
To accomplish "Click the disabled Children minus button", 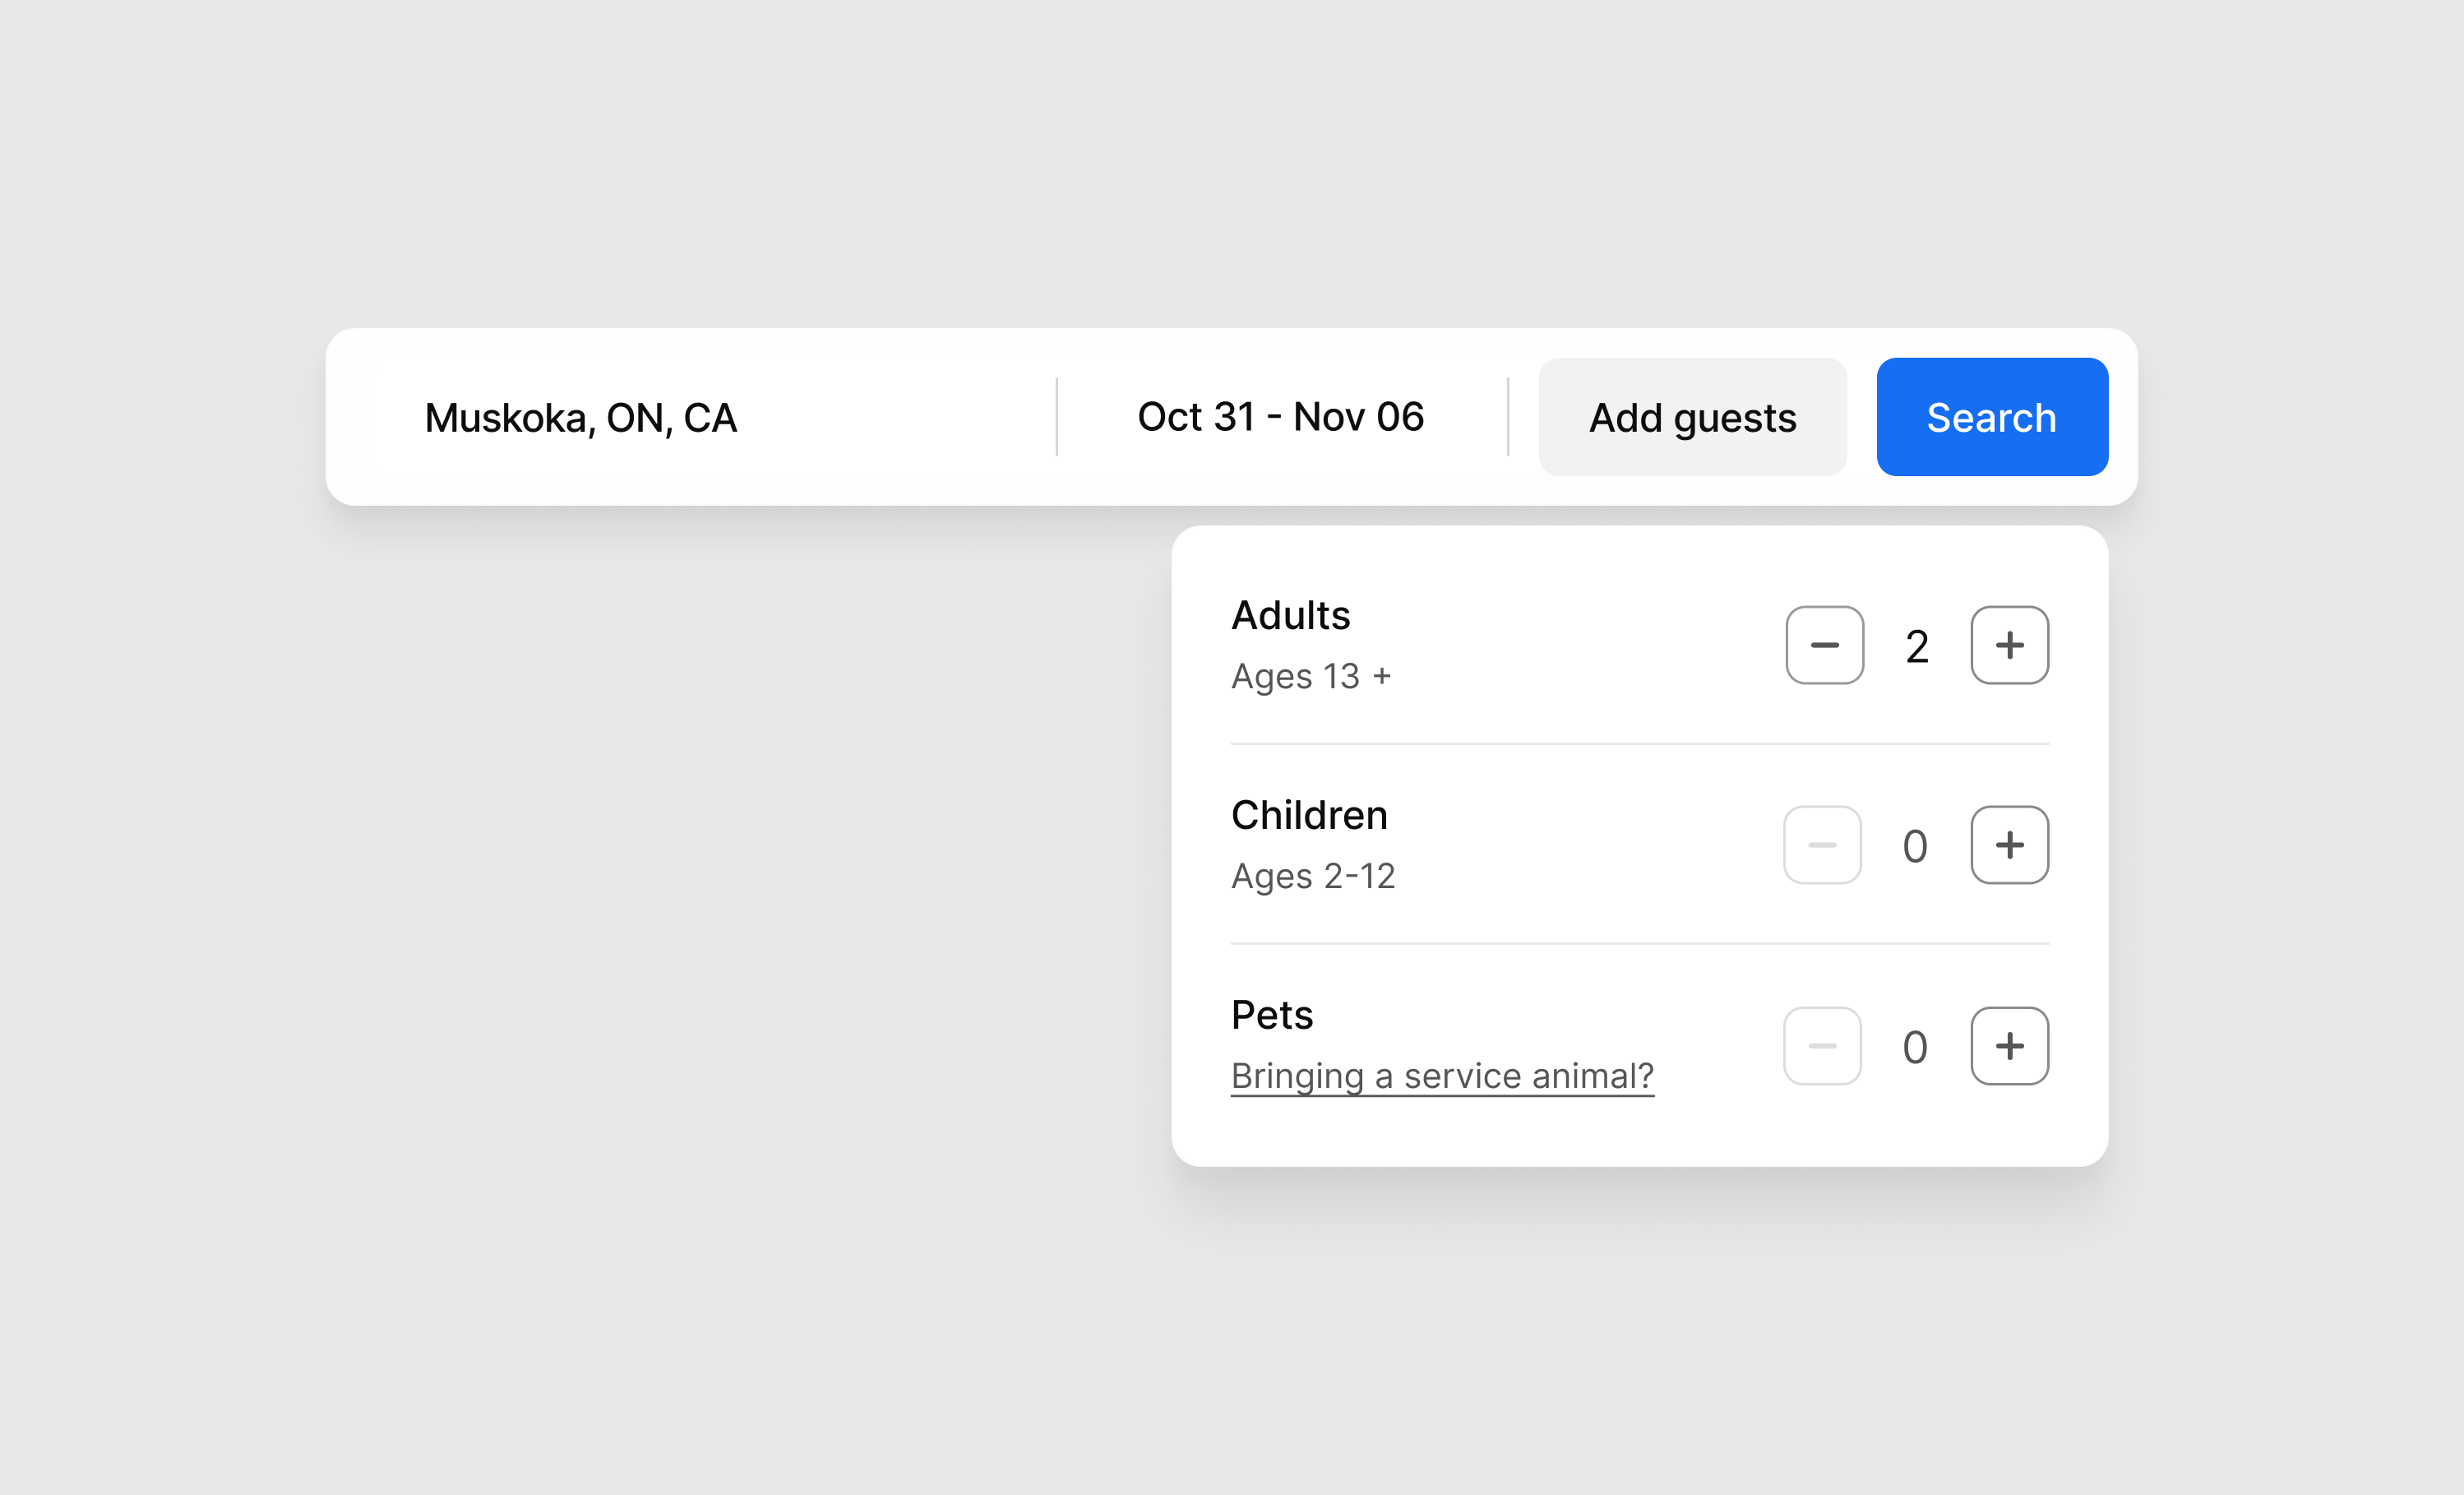I will pyautogui.click(x=1822, y=845).
